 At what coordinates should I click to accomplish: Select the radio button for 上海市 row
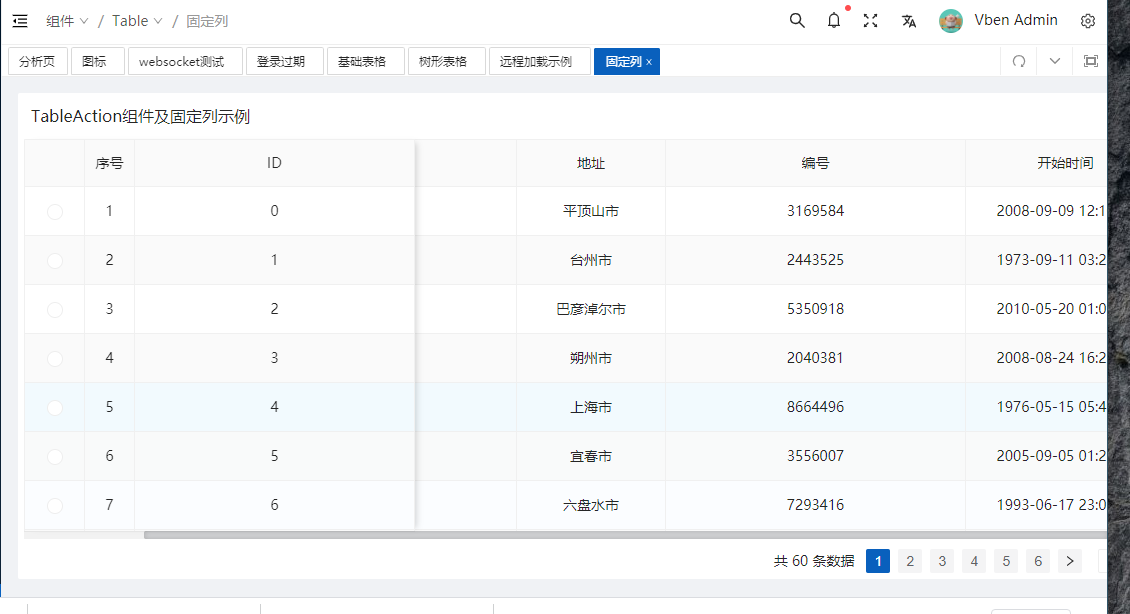coord(54,407)
